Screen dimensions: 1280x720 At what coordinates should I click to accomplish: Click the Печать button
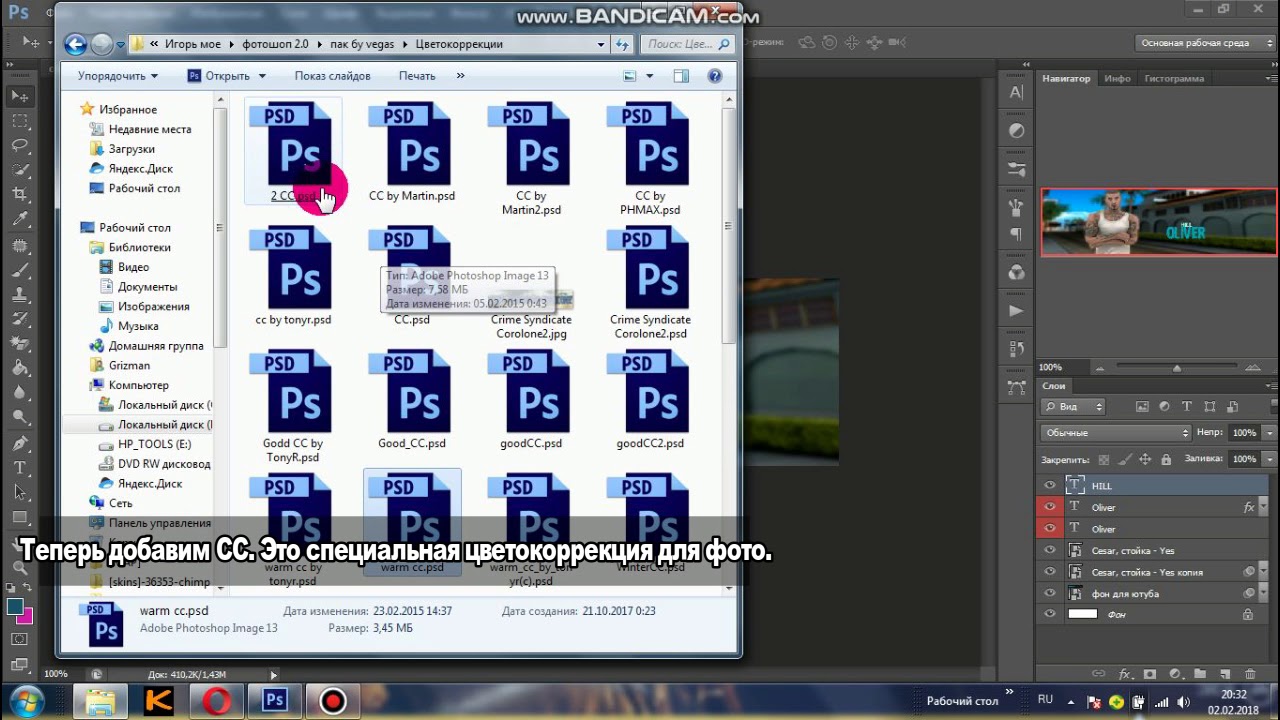417,76
